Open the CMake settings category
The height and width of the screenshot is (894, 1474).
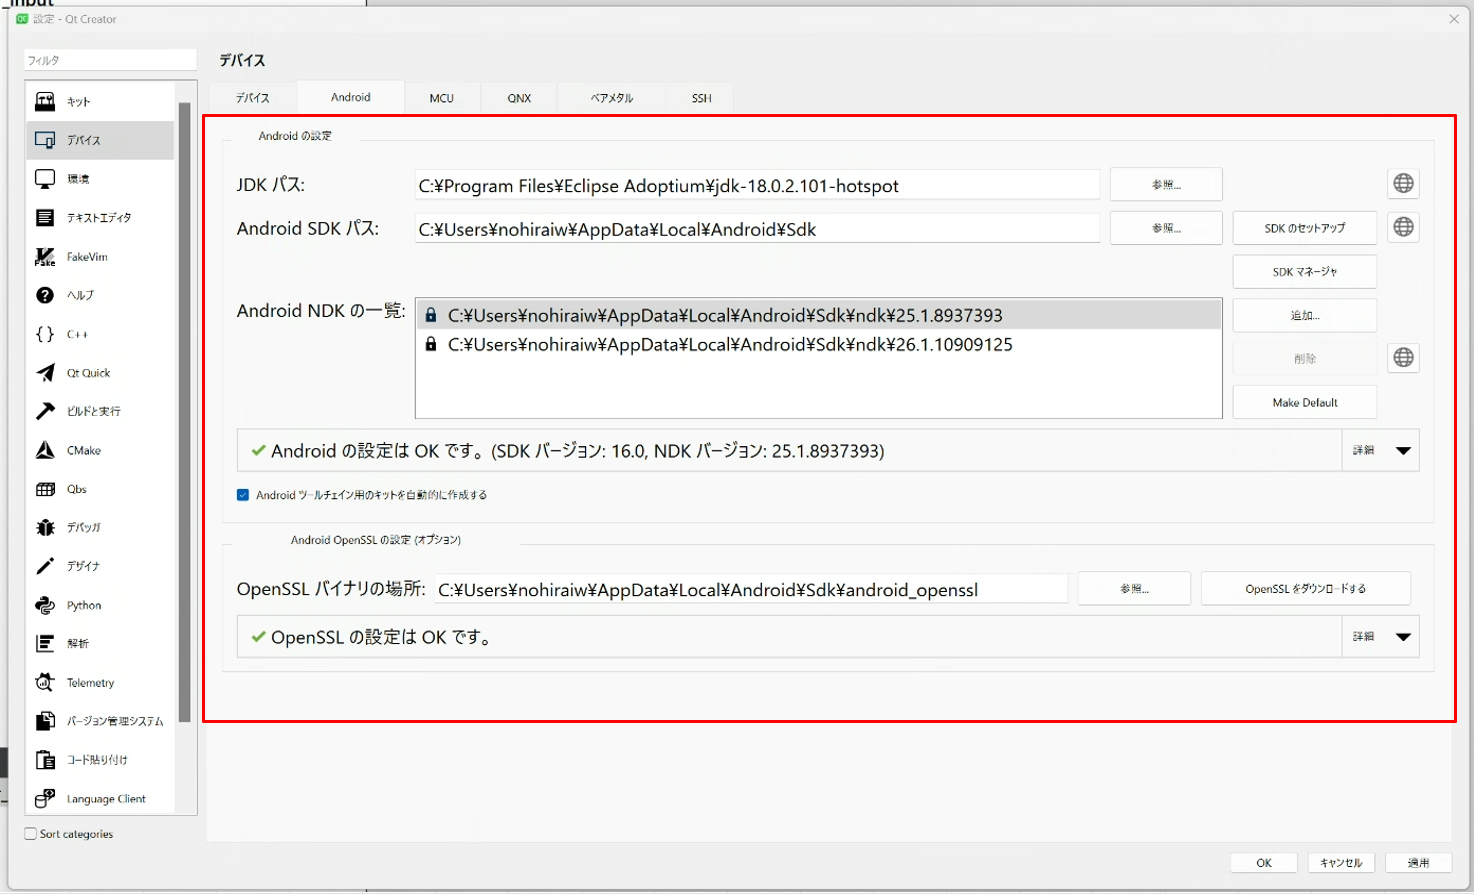(83, 450)
